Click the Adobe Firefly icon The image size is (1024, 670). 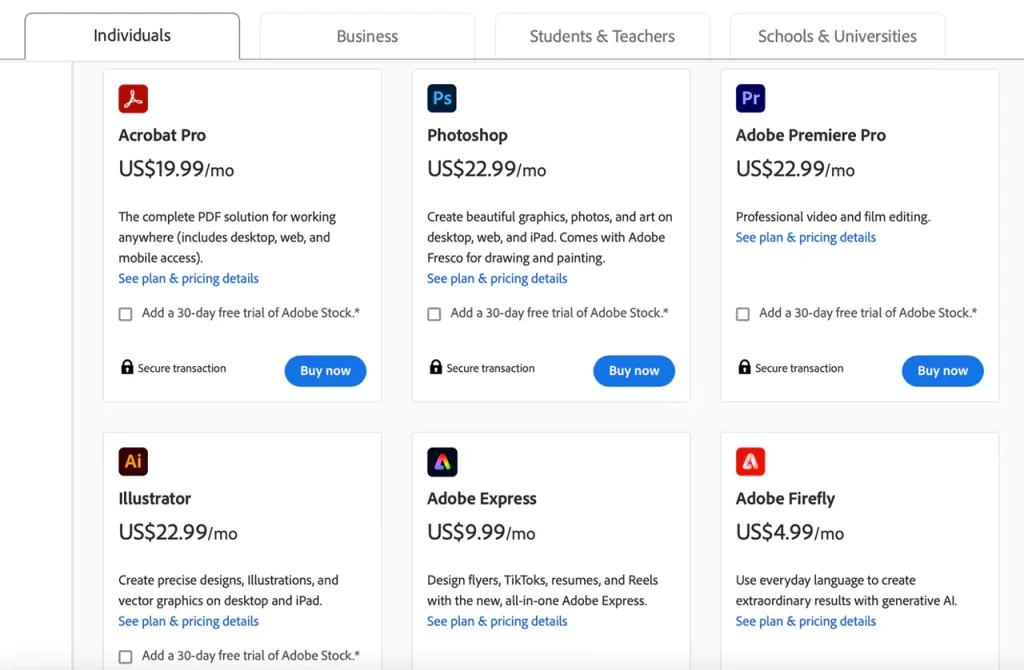(750, 461)
